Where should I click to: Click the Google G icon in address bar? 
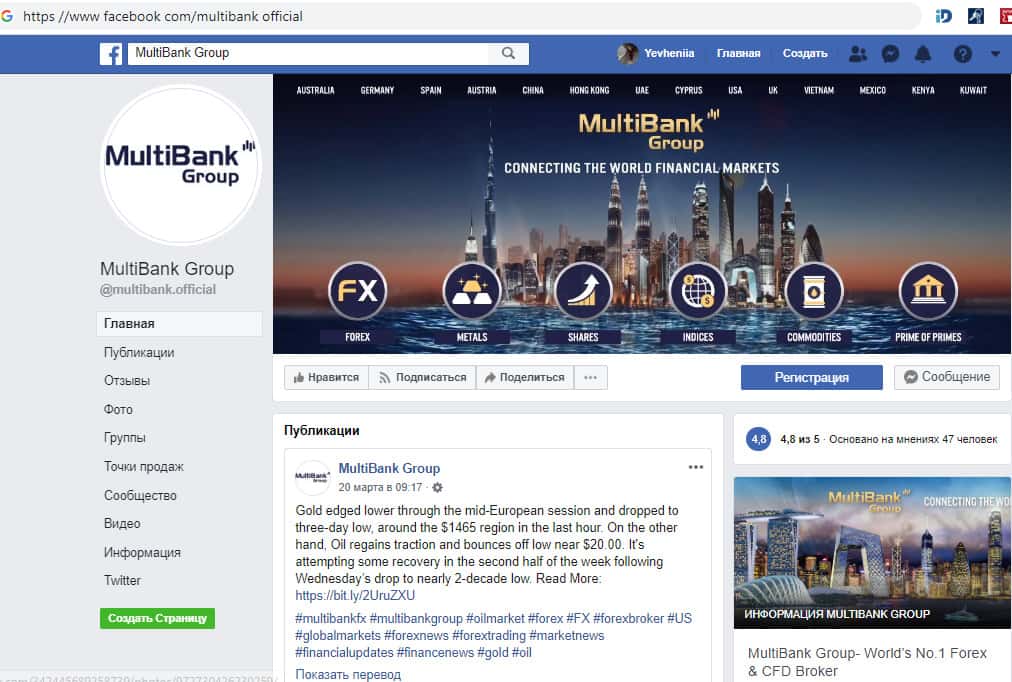coord(7,16)
